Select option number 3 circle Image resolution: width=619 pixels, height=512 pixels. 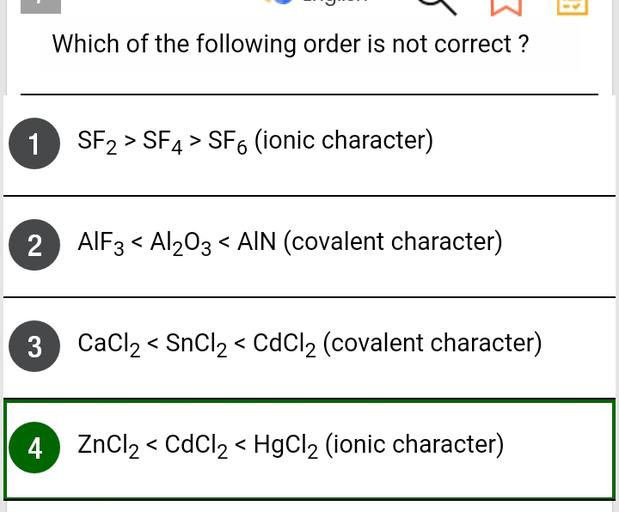35,347
